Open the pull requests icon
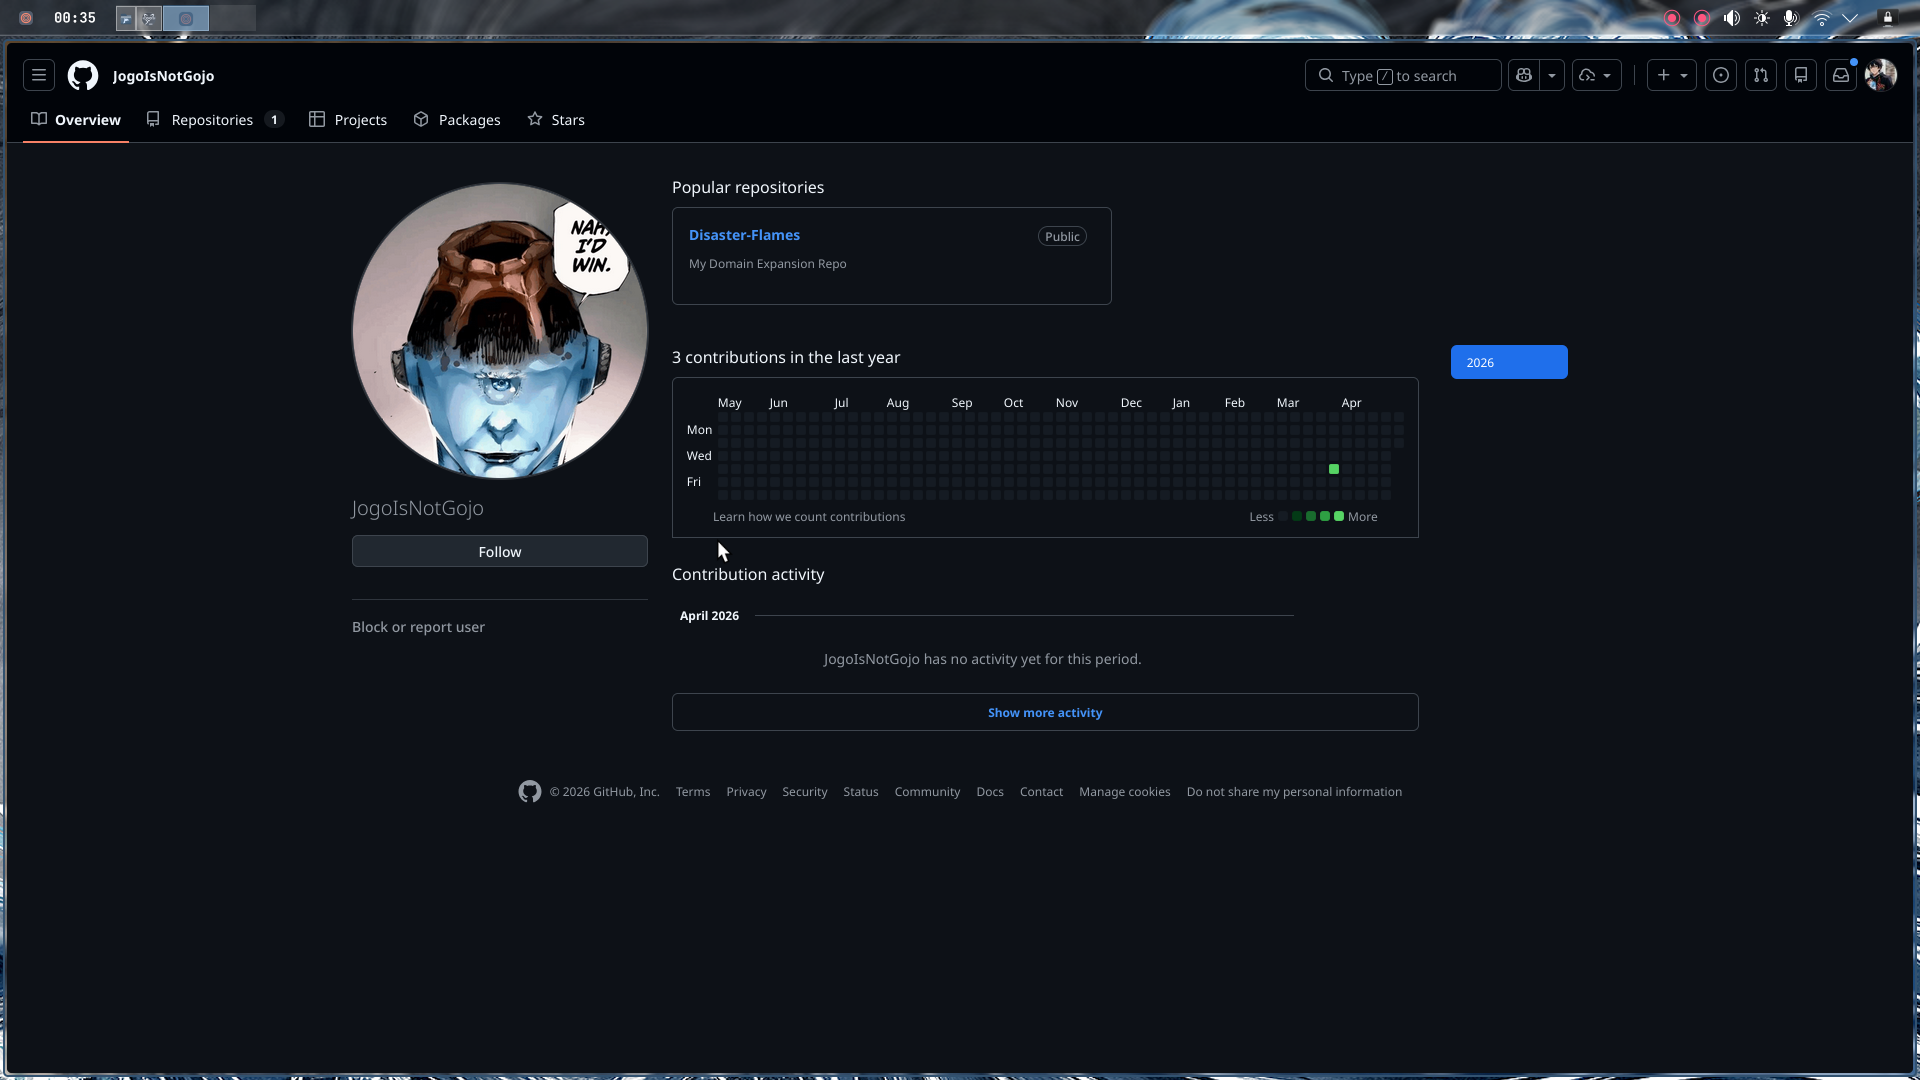1920x1080 pixels. coord(1761,75)
